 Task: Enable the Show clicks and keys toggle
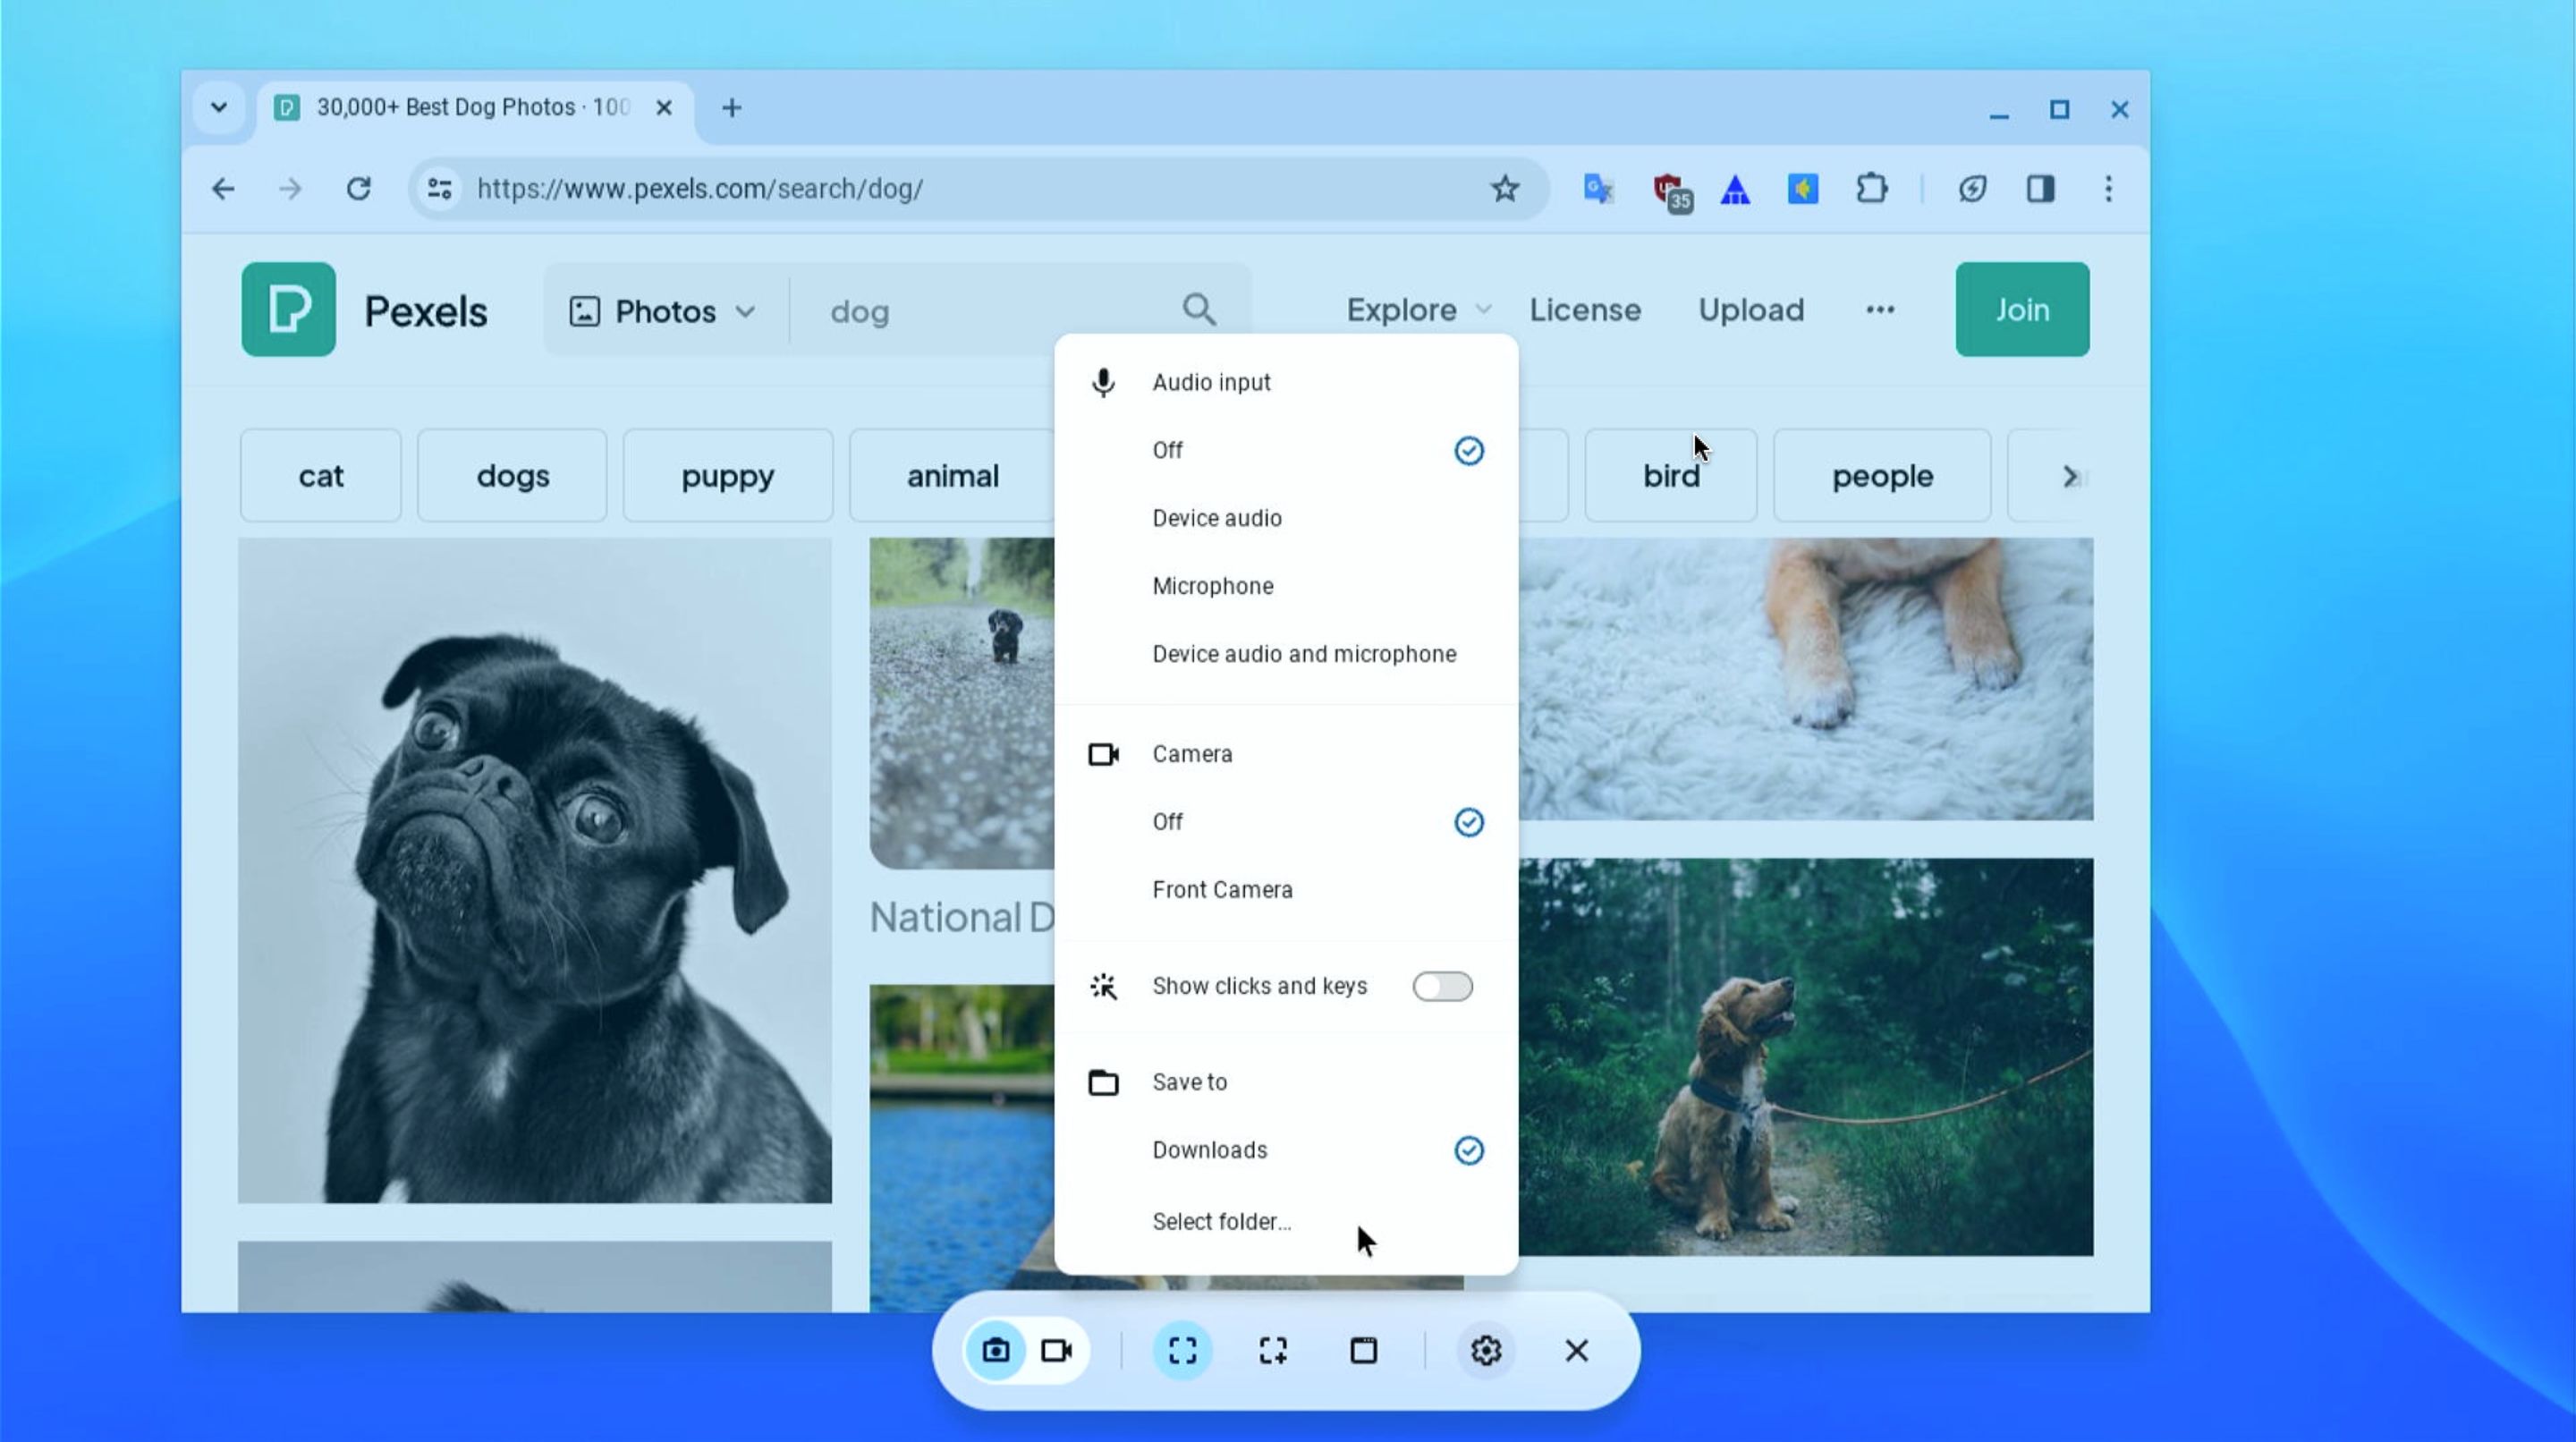coord(1442,986)
